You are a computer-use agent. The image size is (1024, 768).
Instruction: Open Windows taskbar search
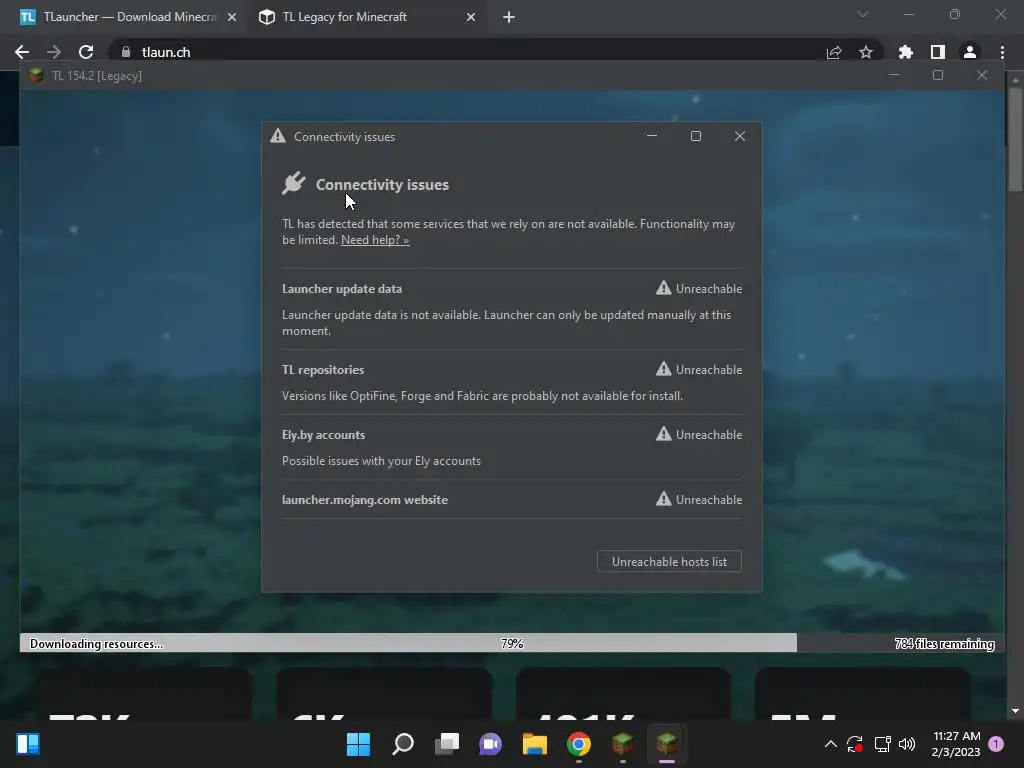[x=402, y=744]
